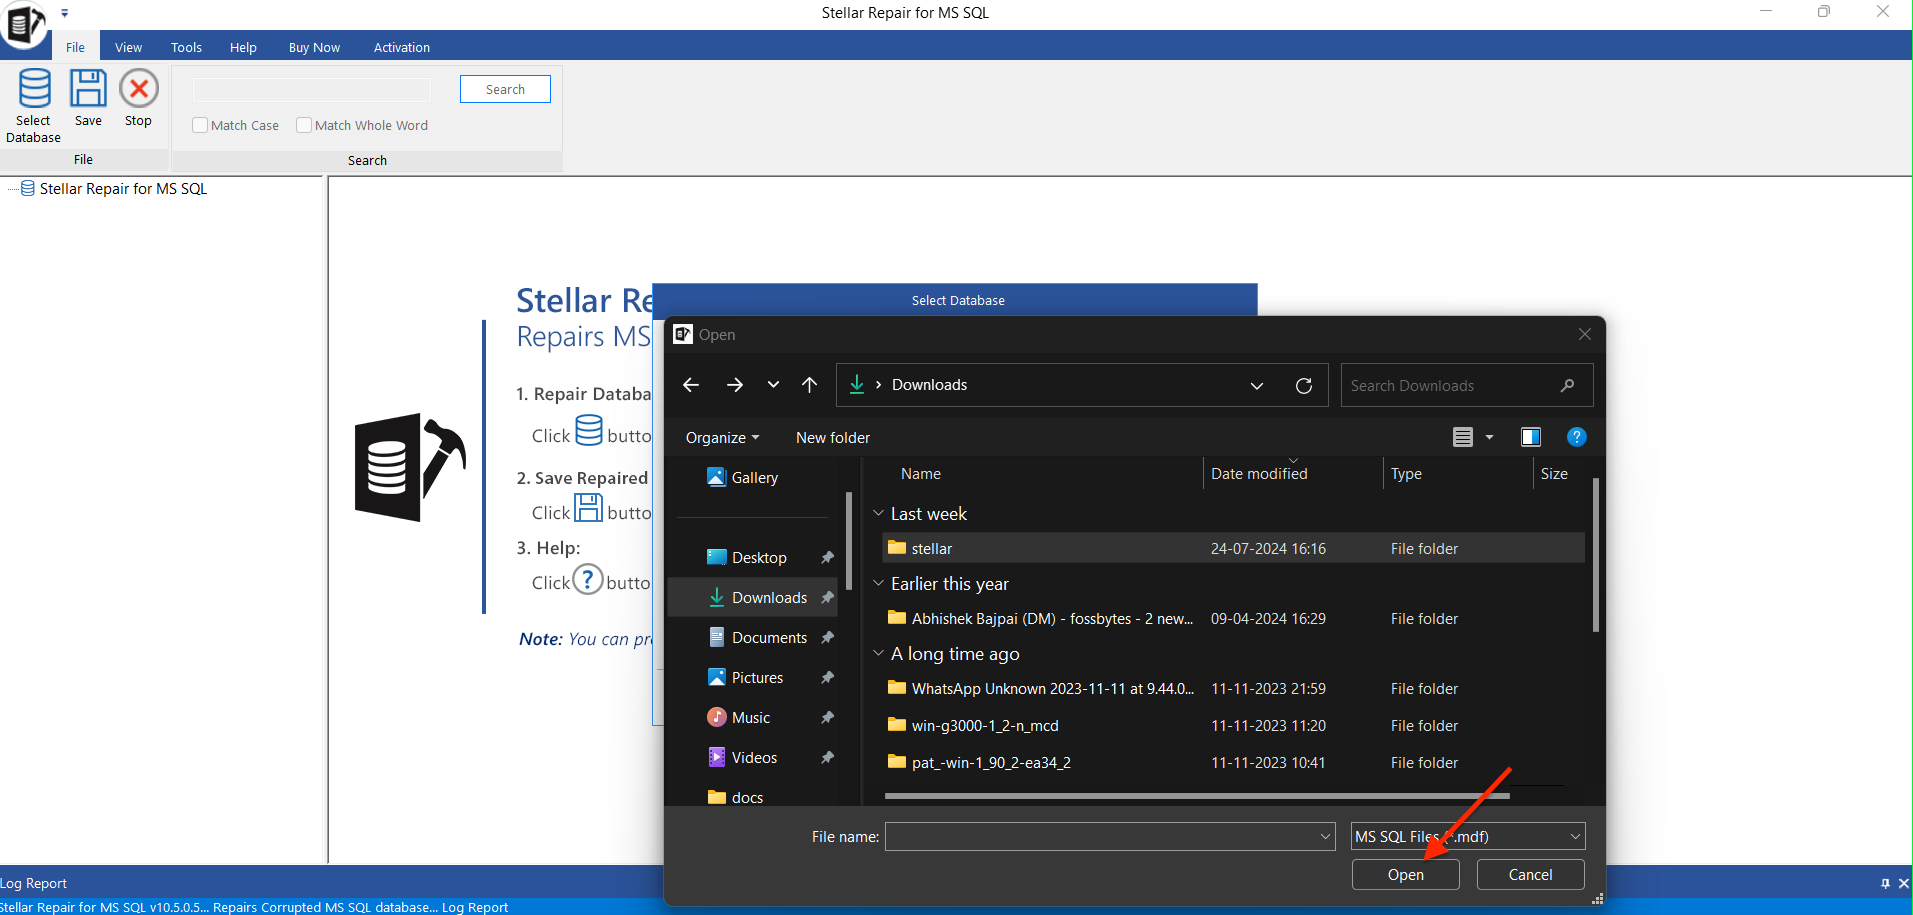Refresh the Downloads folder view
The height and width of the screenshot is (915, 1913).
(1303, 385)
